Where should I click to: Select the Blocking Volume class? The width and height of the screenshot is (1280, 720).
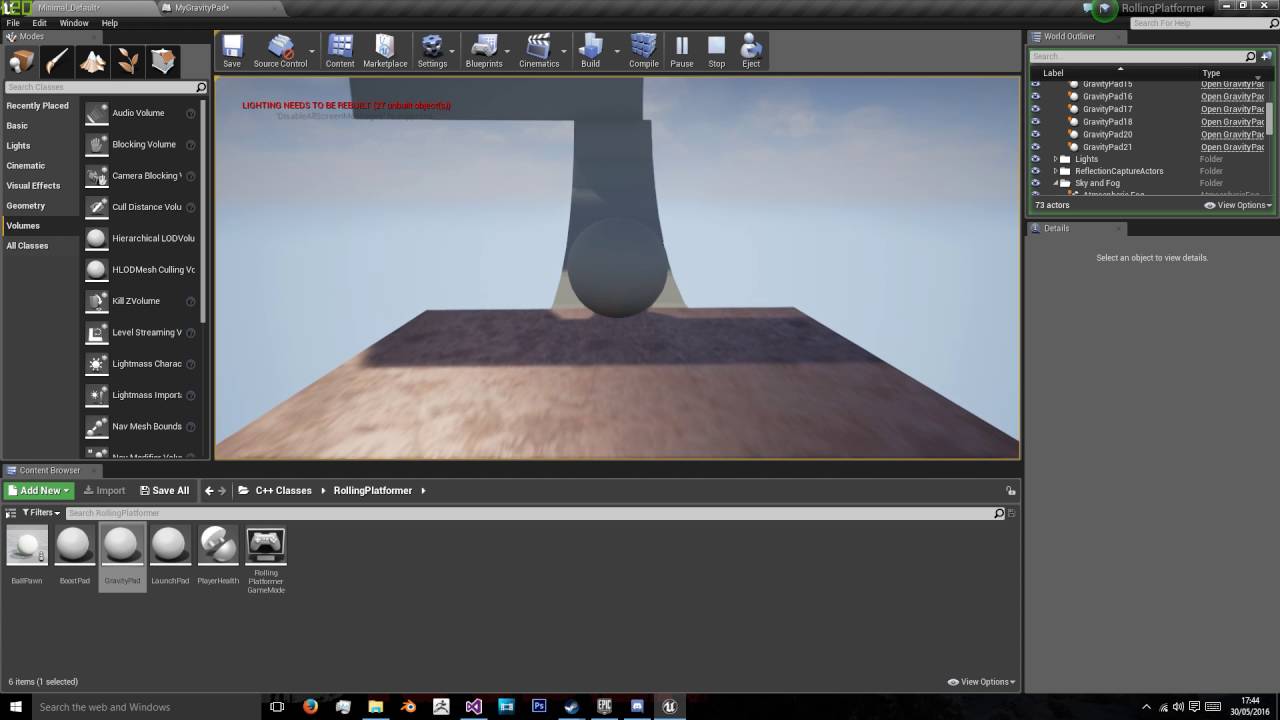[x=142, y=144]
